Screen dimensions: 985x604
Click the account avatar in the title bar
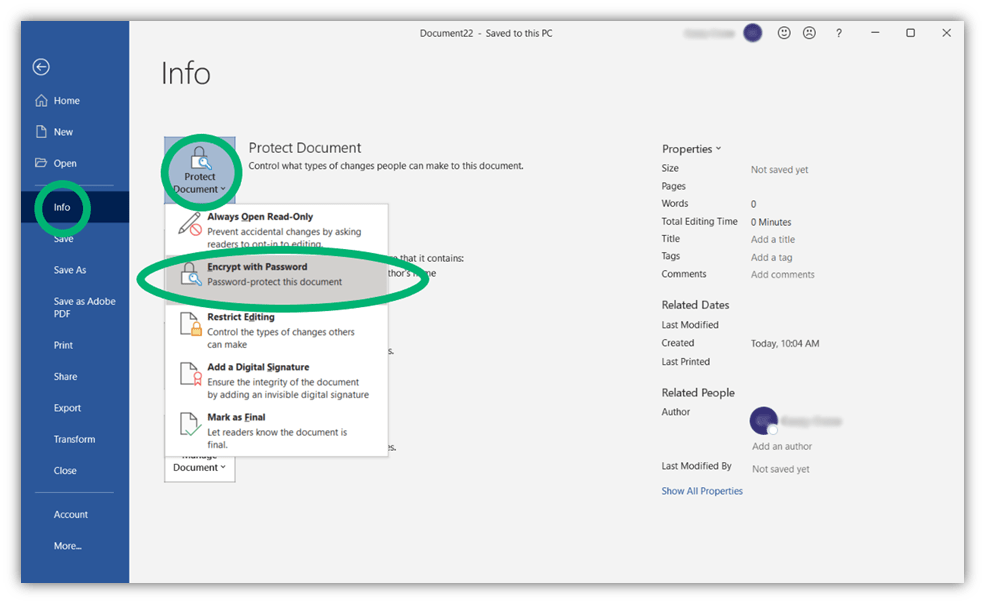752,32
